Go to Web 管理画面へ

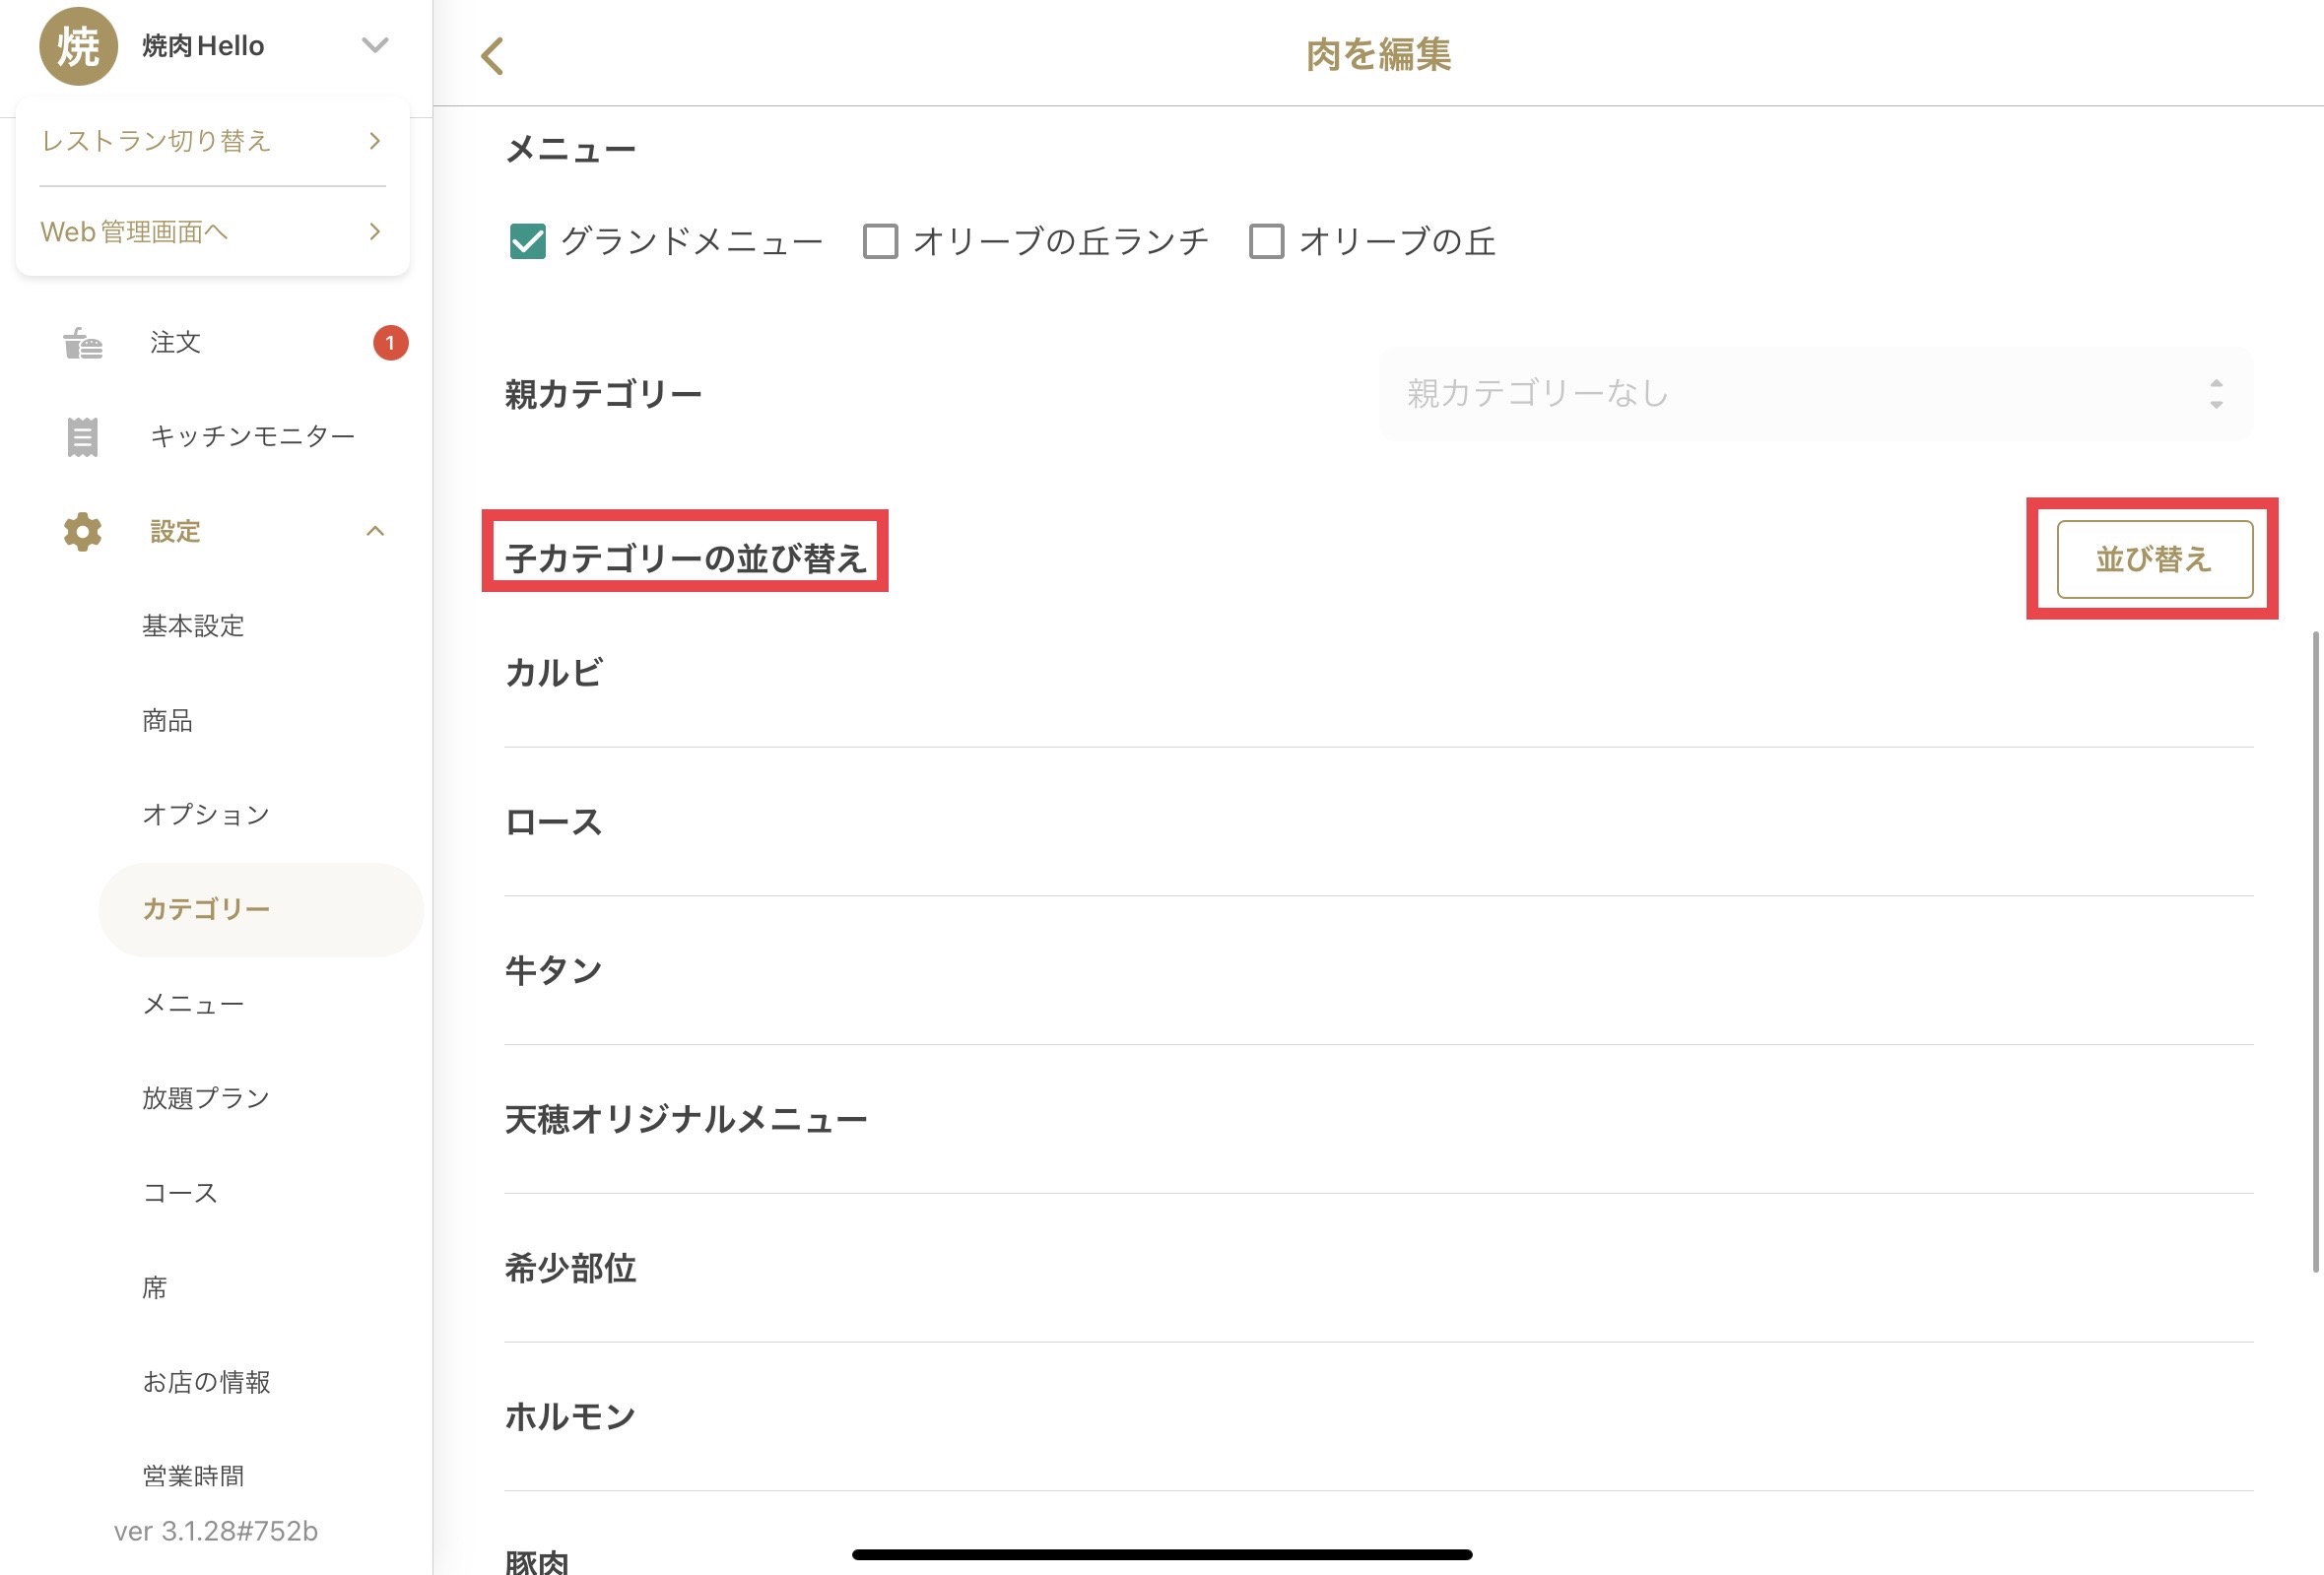click(212, 232)
